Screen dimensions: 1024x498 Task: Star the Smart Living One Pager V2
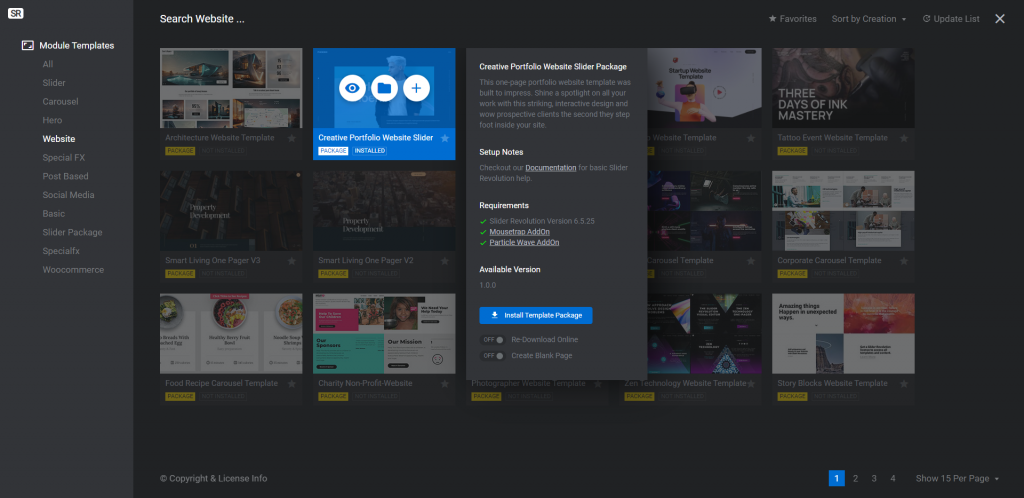click(x=445, y=261)
